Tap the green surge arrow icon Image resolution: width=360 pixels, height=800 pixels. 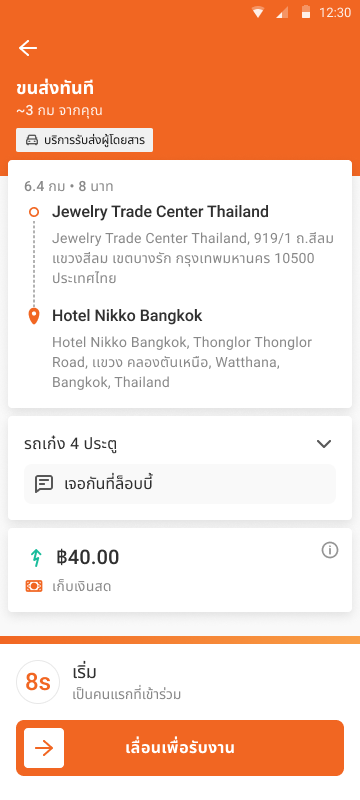click(x=35, y=558)
